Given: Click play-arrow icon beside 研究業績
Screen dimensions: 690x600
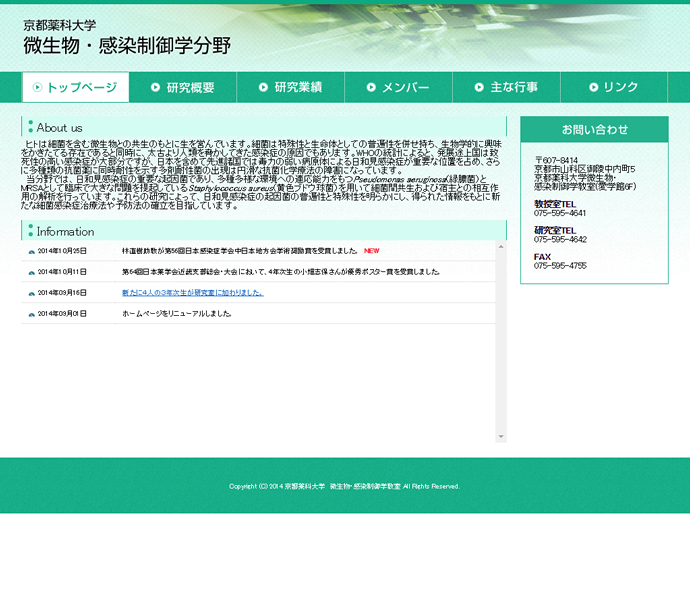Looking at the screenshot, I should (x=263, y=87).
